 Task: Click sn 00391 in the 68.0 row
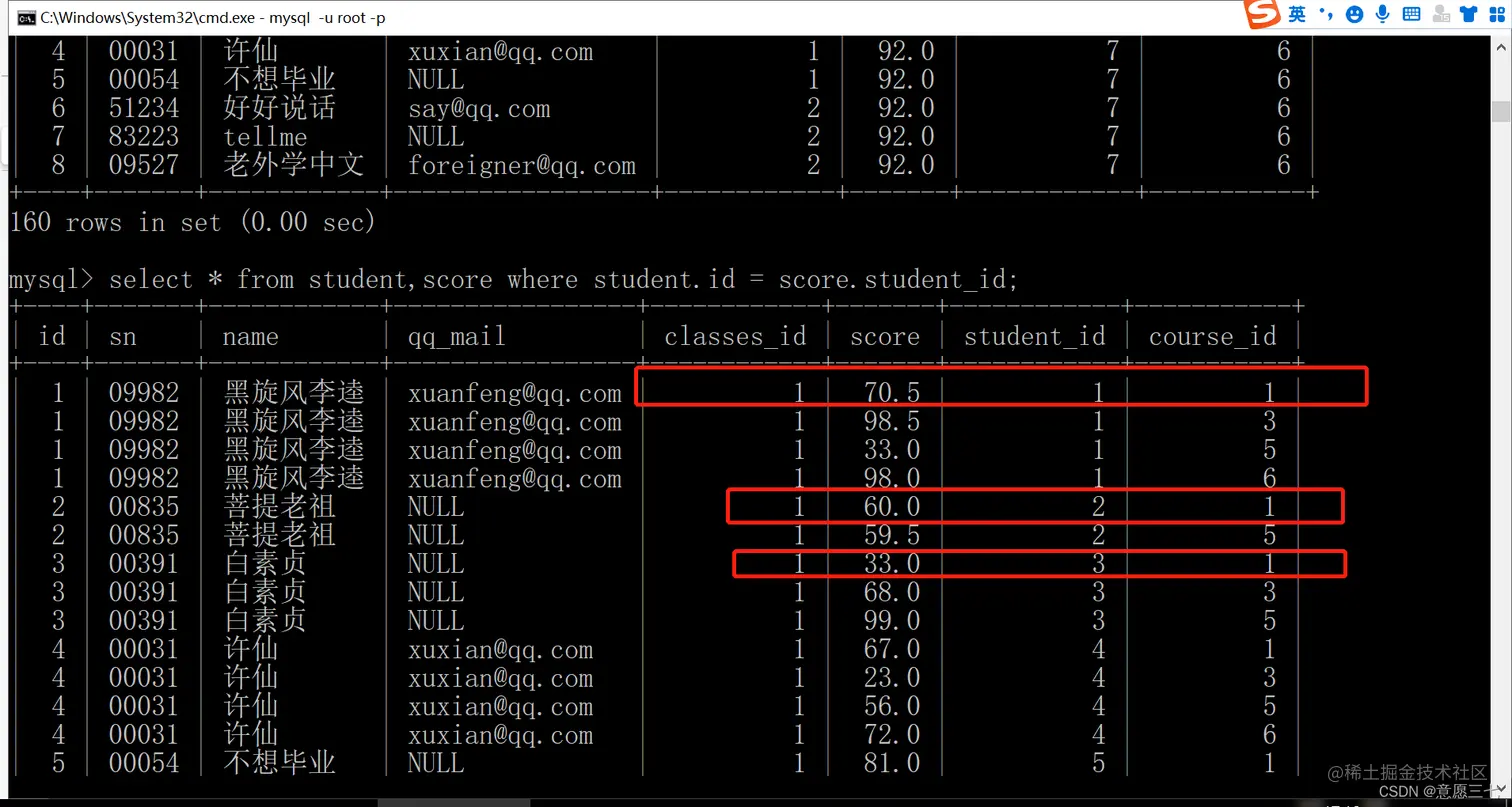pyautogui.click(x=144, y=592)
